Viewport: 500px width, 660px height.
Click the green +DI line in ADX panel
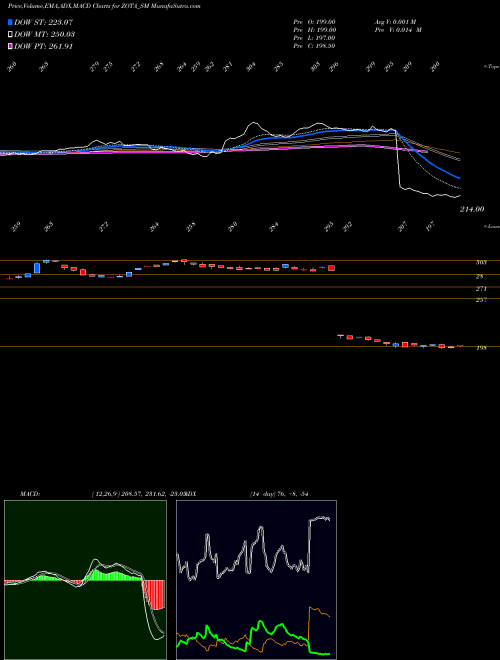click(253, 636)
